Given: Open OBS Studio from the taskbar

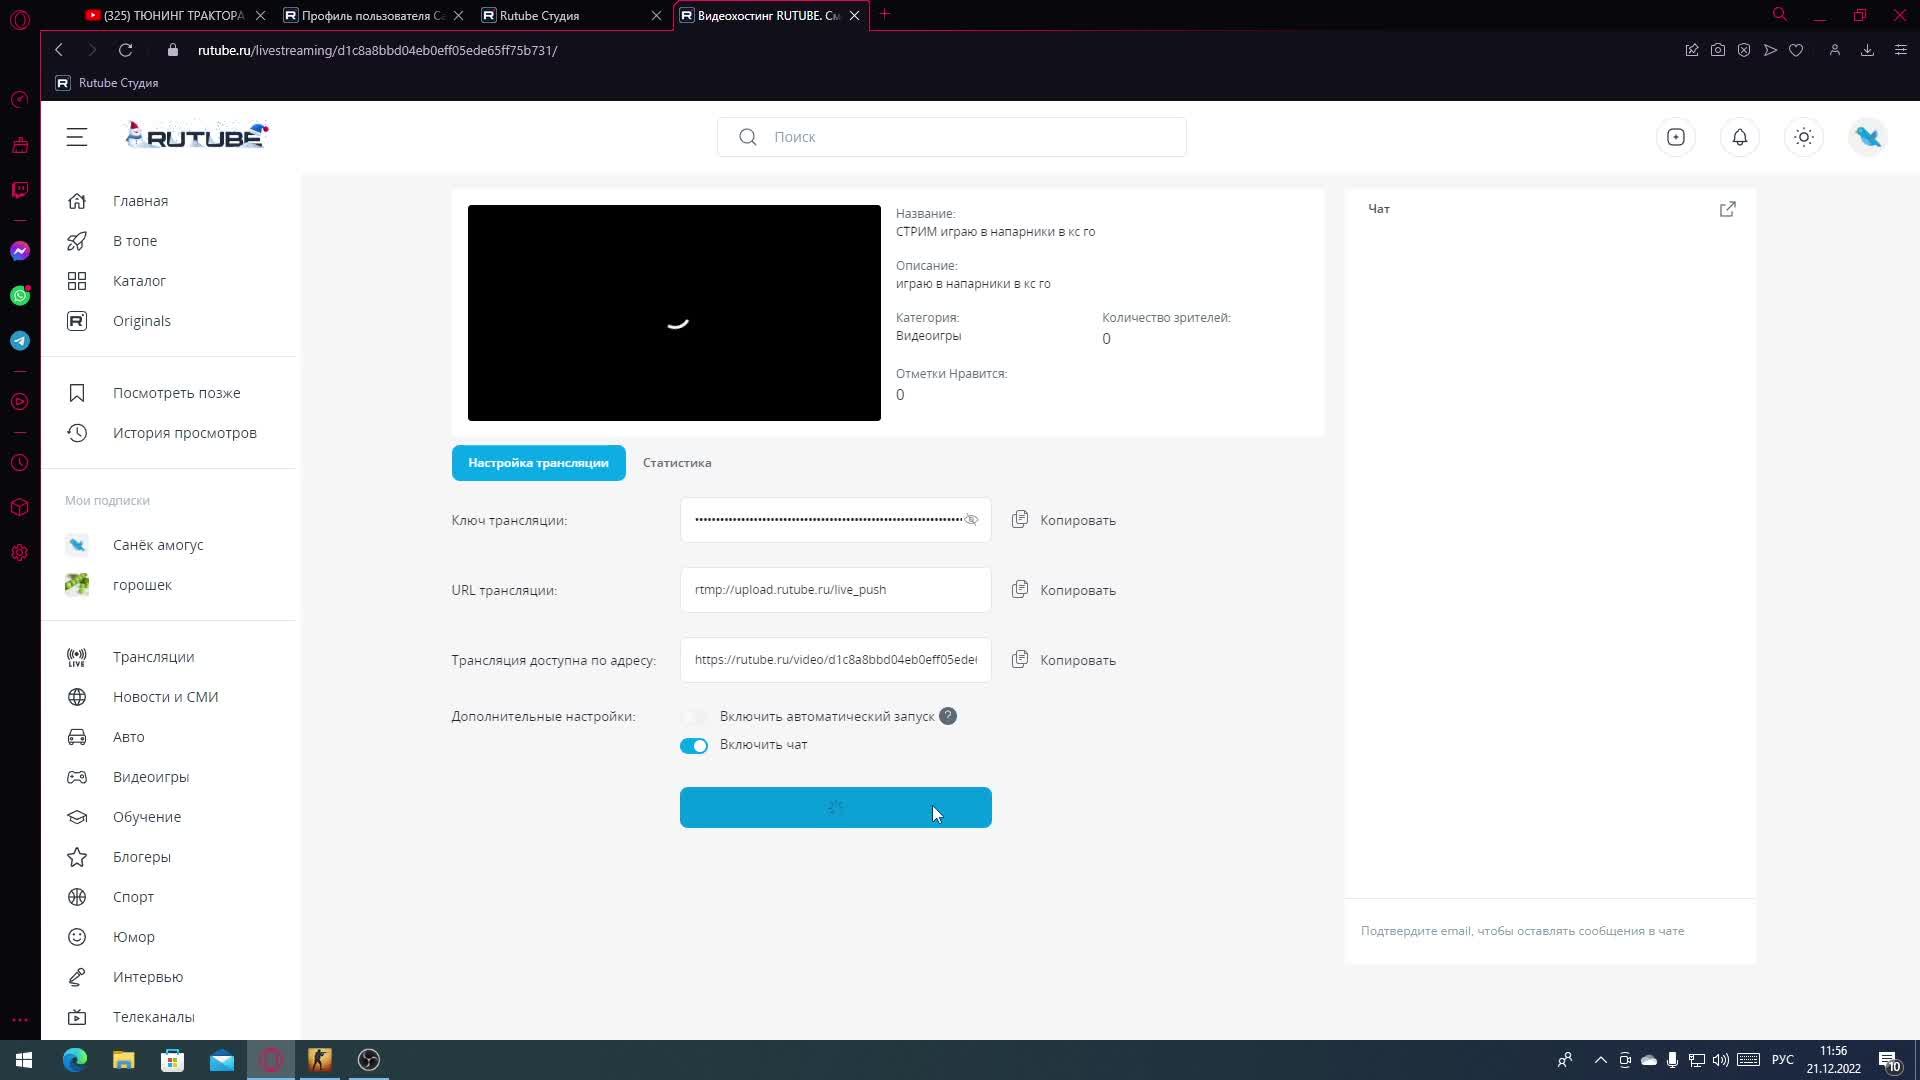Looking at the screenshot, I should [x=369, y=1060].
